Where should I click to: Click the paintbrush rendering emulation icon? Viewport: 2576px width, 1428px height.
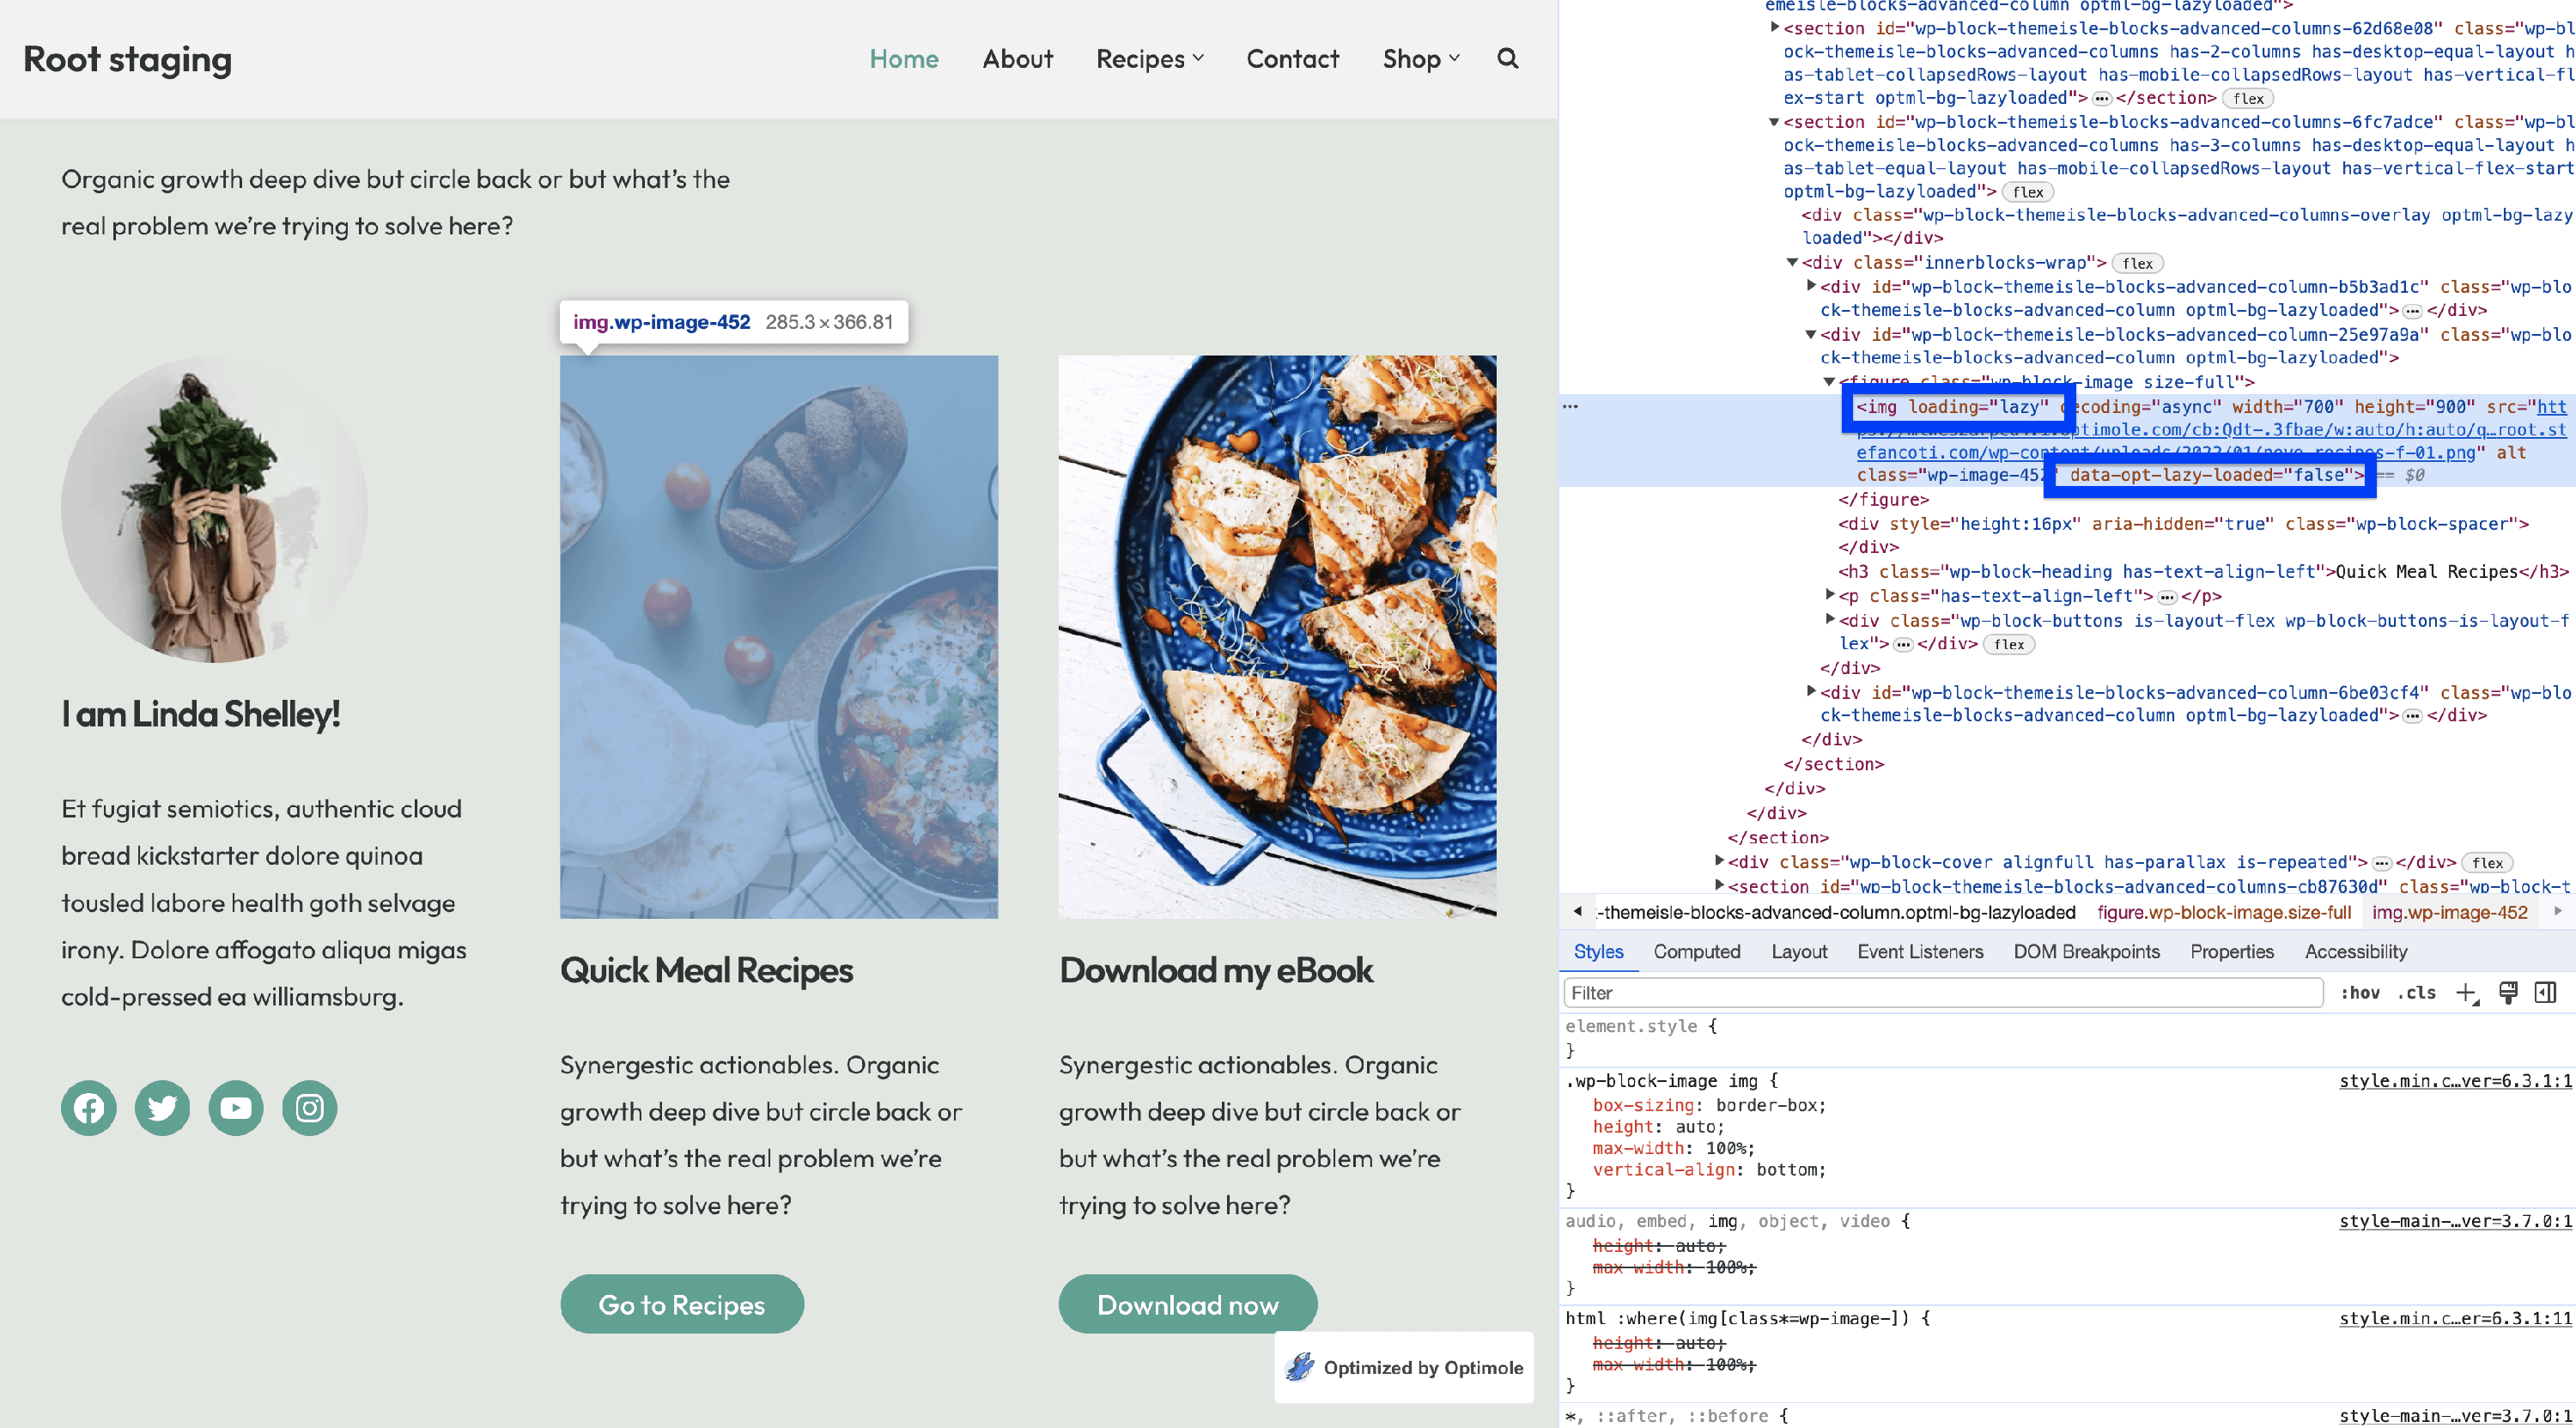pyautogui.click(x=2508, y=993)
